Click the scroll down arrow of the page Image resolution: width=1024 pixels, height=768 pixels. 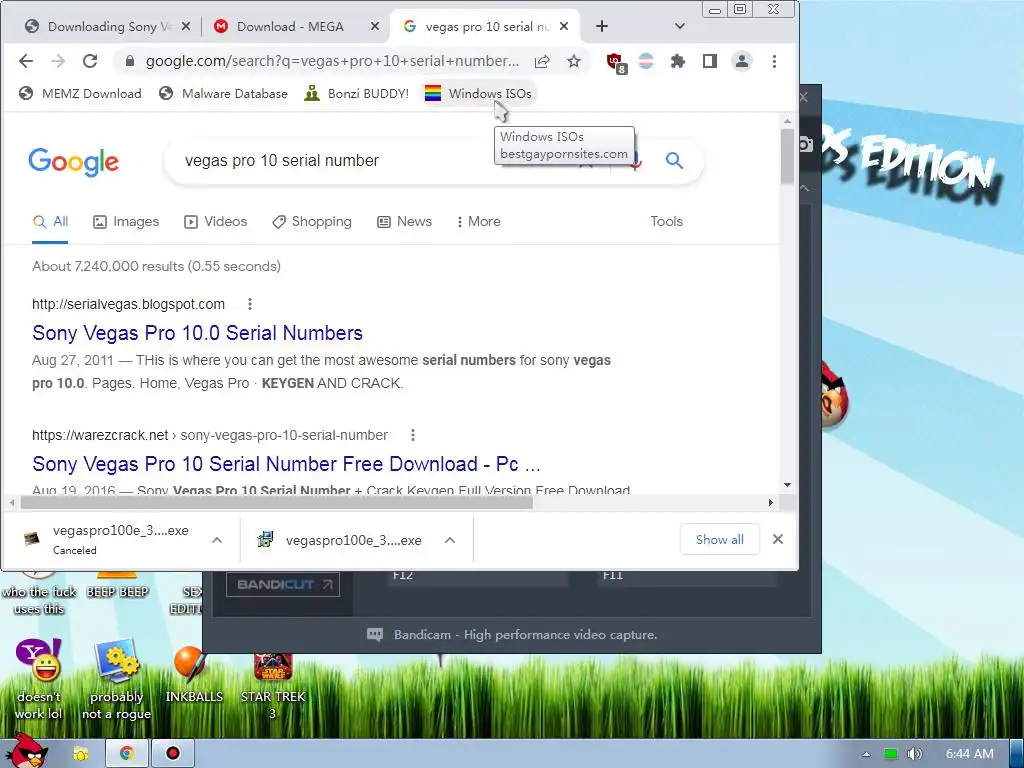(x=787, y=485)
